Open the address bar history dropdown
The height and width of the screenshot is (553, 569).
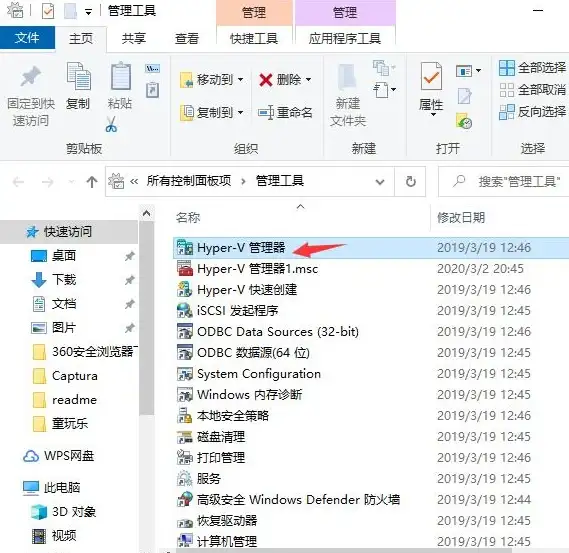[x=380, y=182]
